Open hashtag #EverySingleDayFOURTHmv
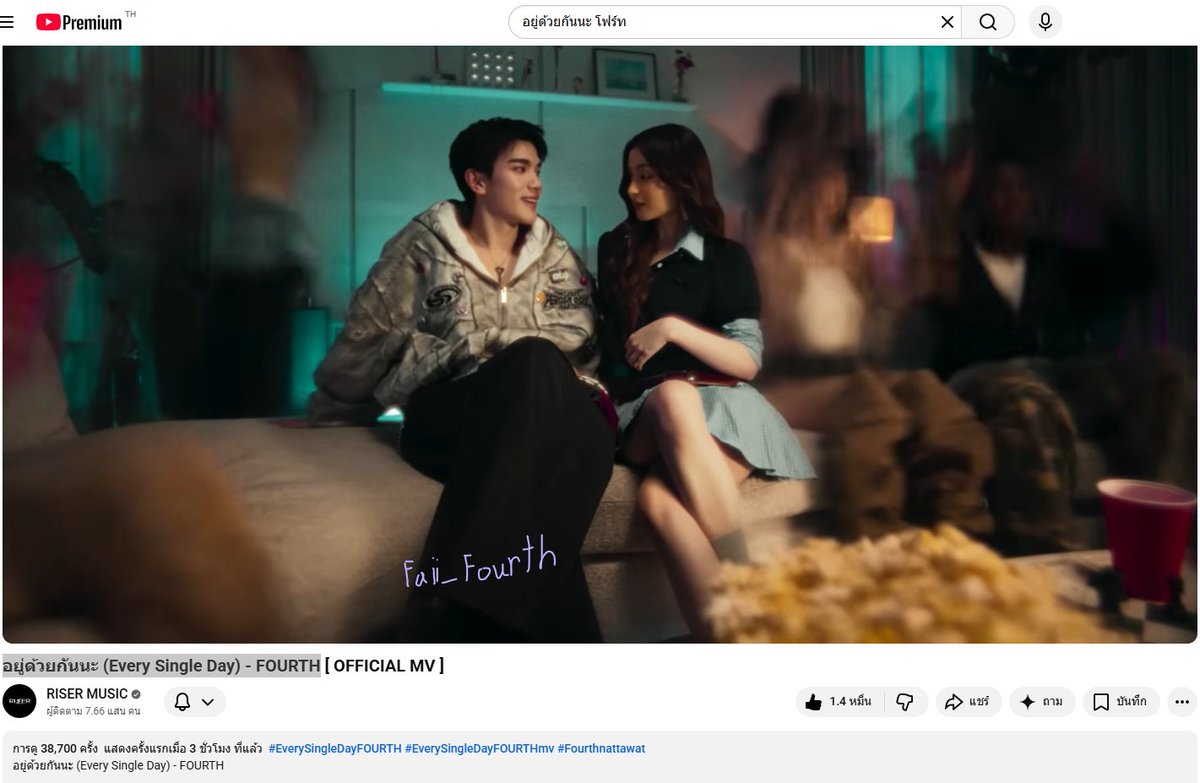Viewport: 1200px width, 783px height. pos(479,748)
